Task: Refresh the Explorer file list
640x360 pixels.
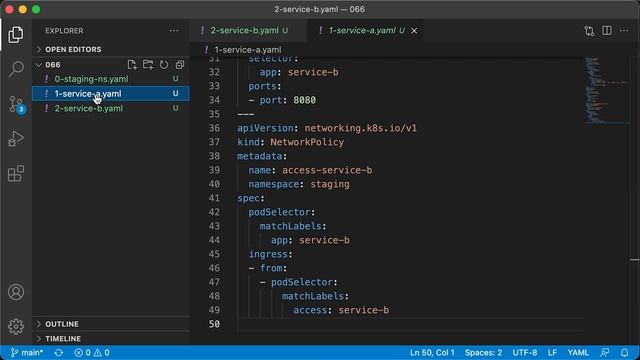Action: [x=164, y=64]
